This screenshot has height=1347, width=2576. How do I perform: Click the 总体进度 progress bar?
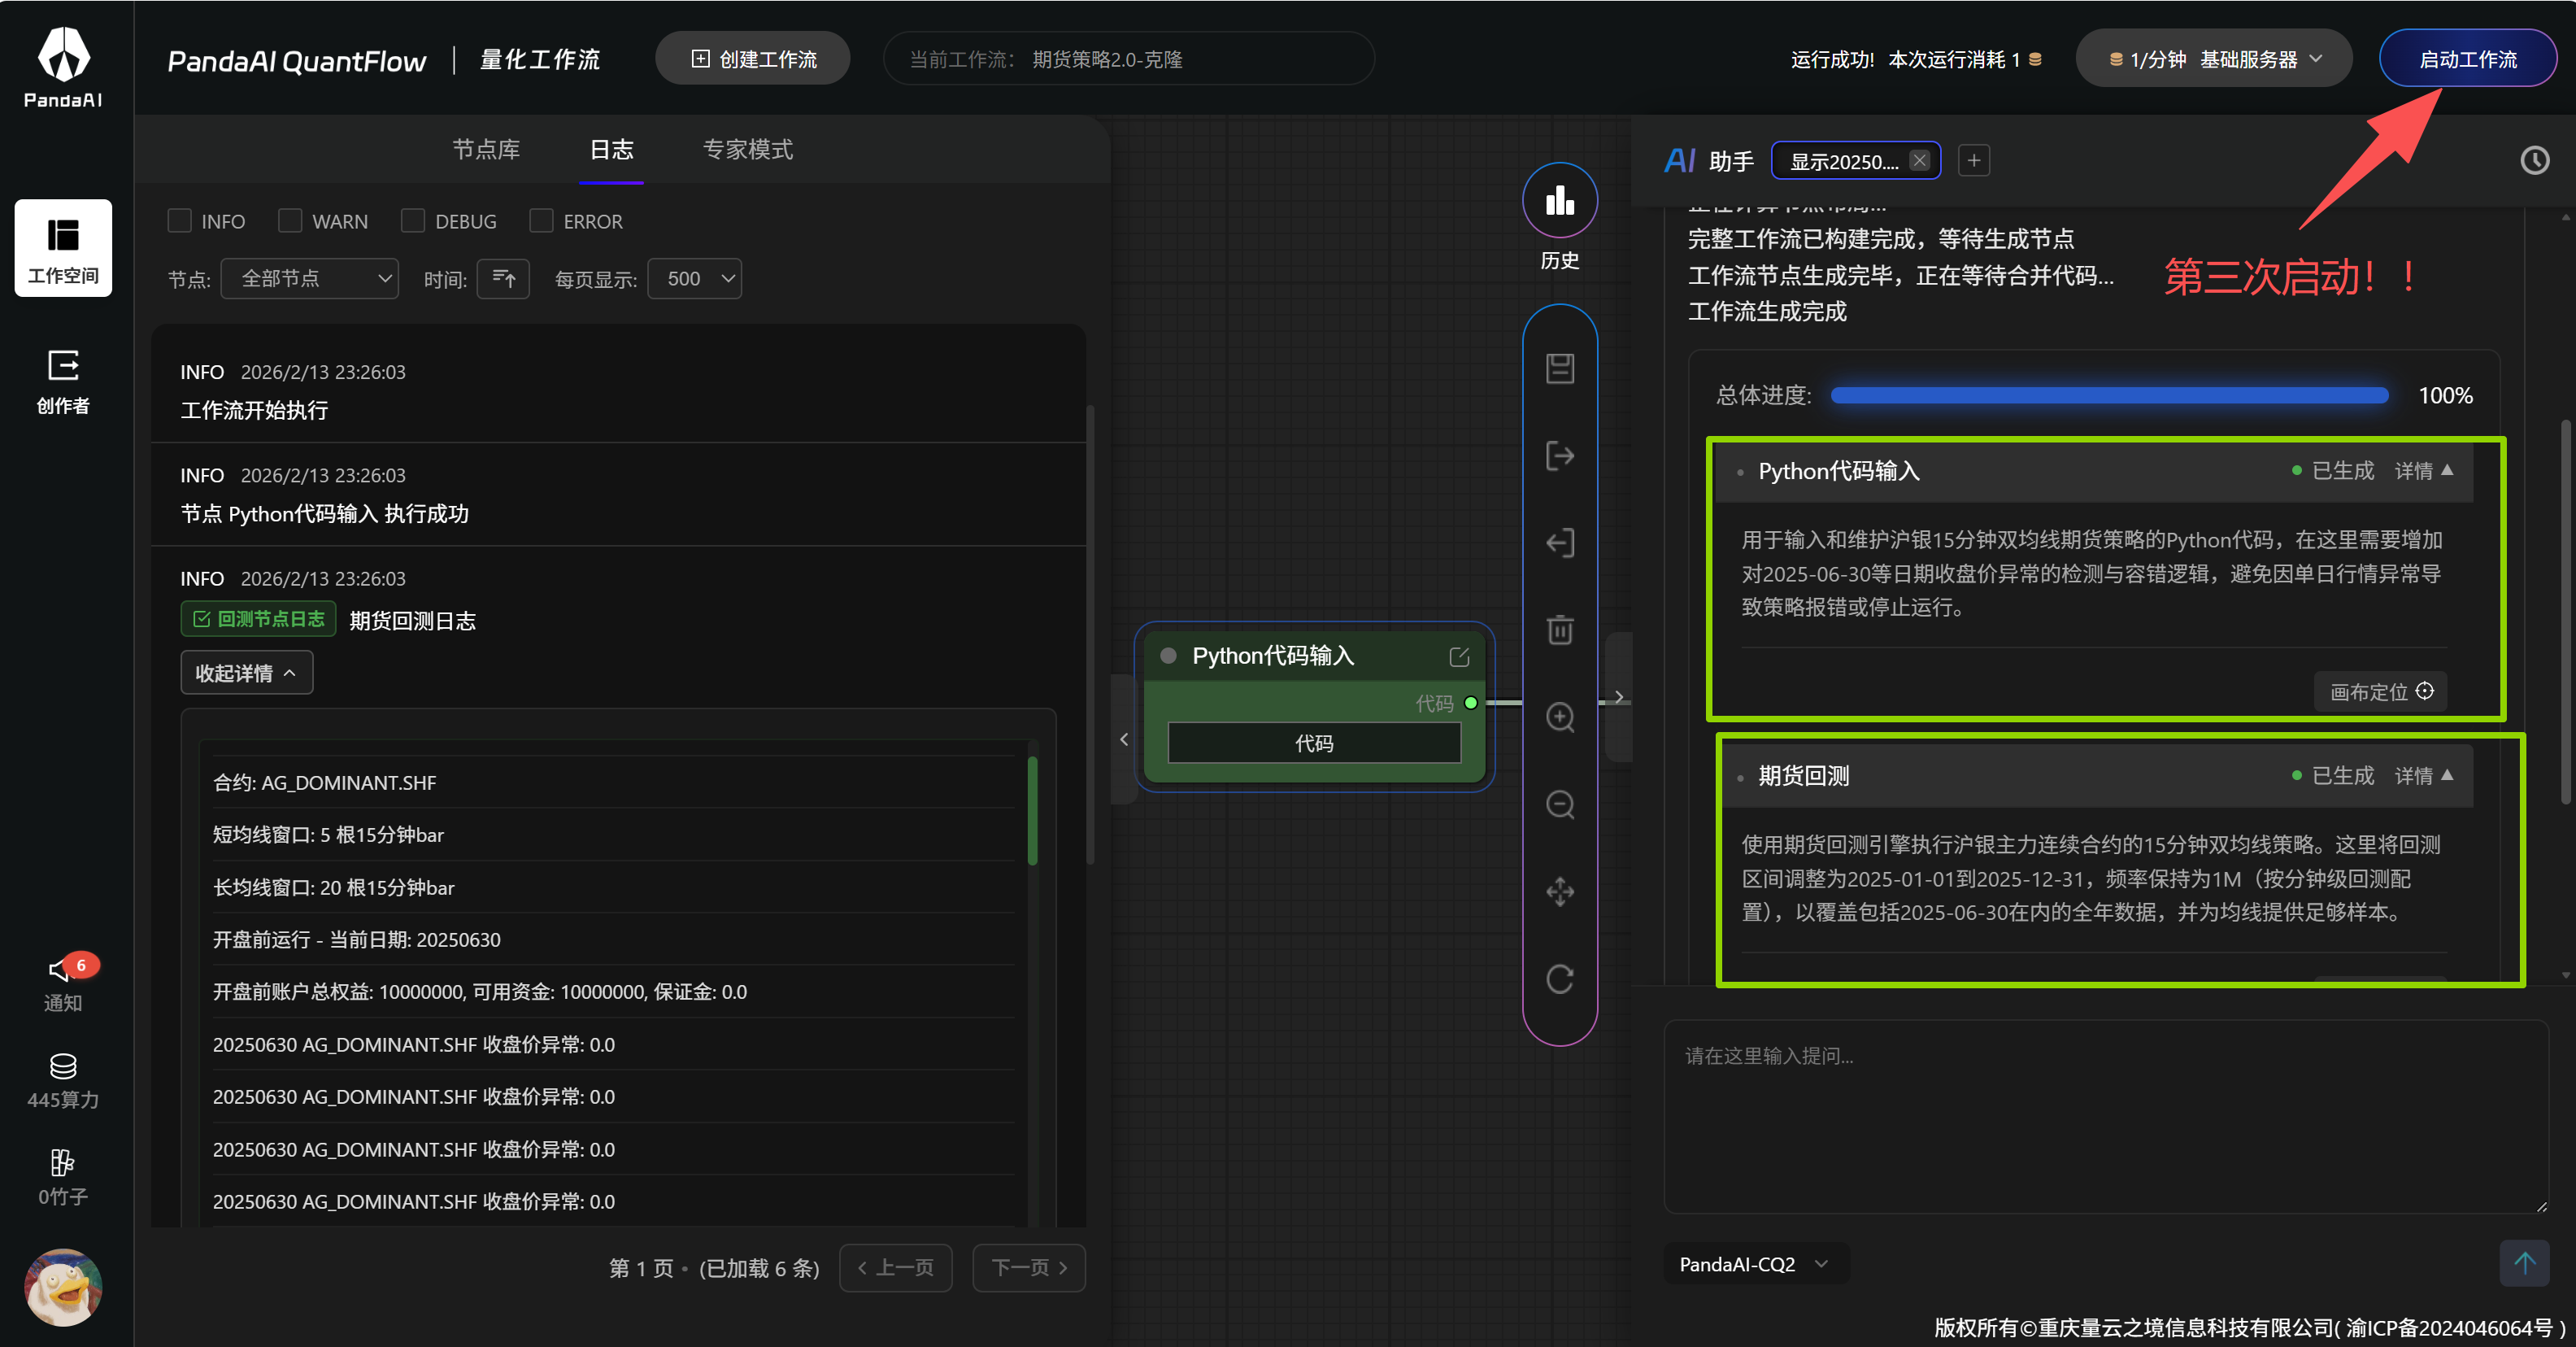(x=2109, y=395)
